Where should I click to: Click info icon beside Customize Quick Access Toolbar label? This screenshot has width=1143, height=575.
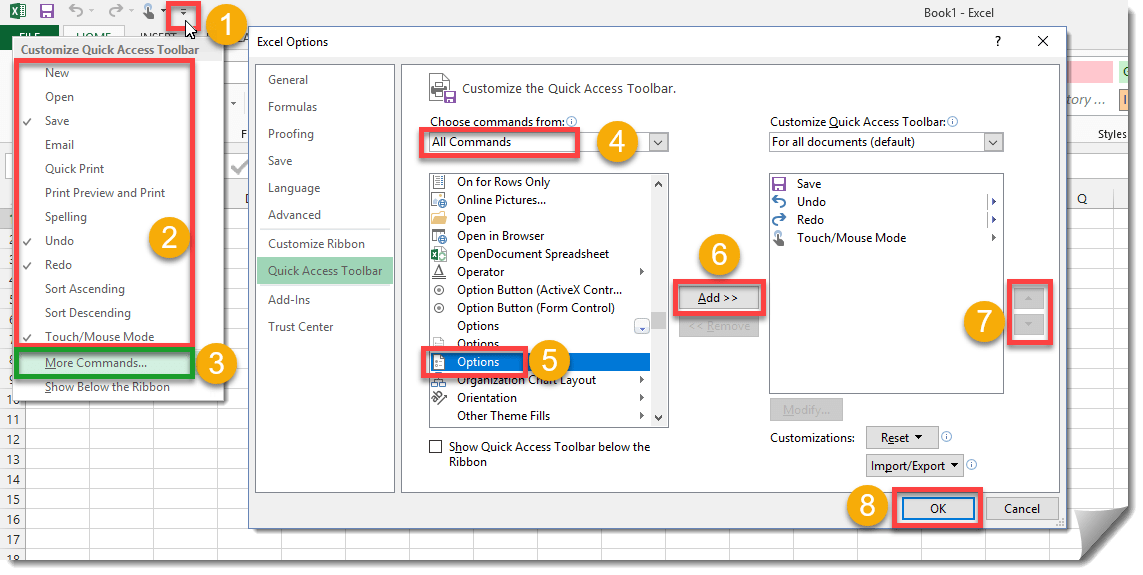953,122
